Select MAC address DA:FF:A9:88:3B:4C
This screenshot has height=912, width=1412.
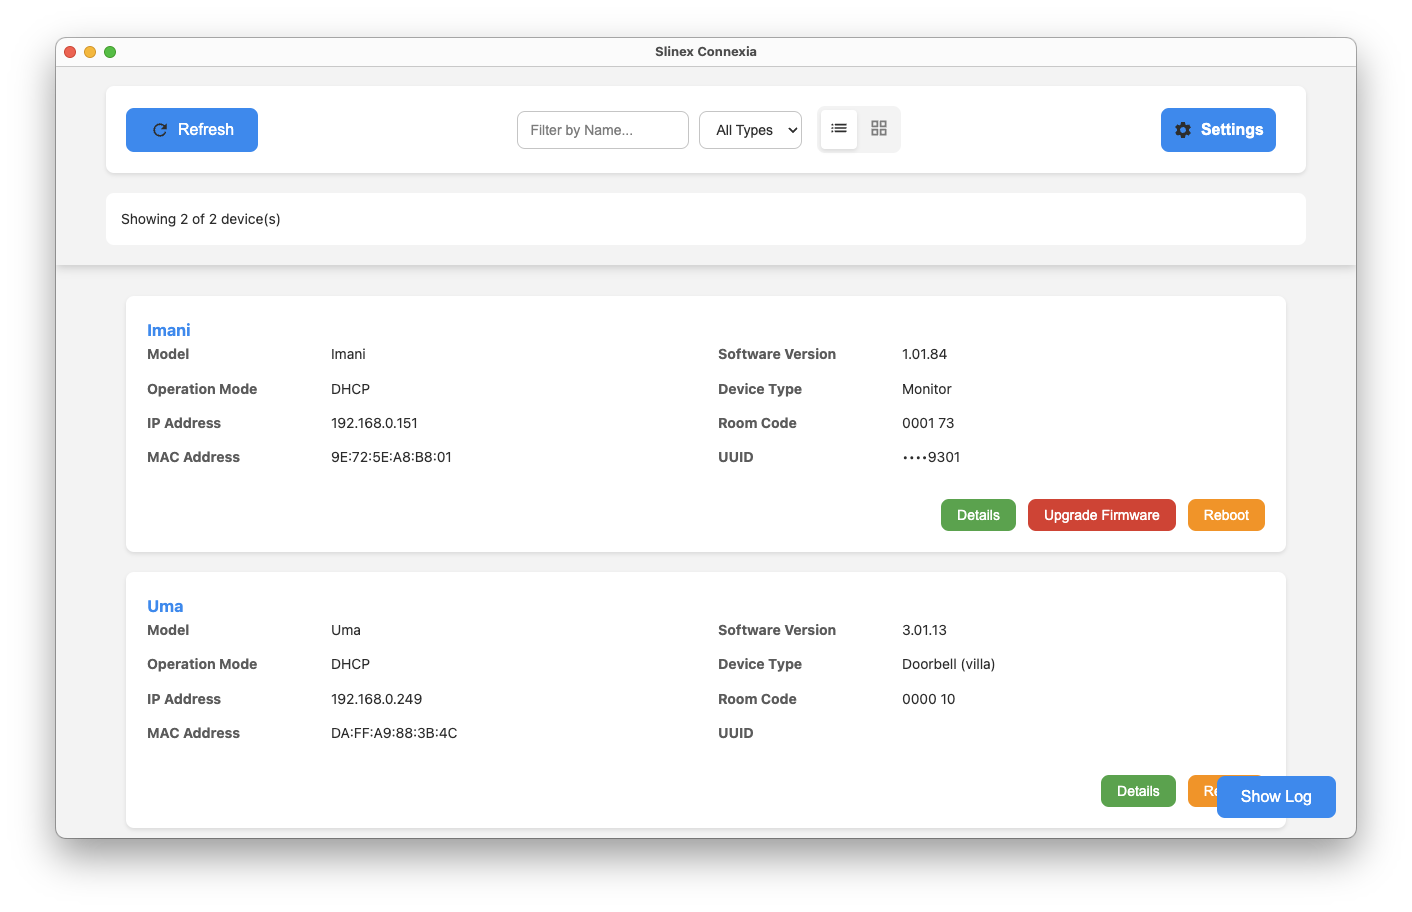click(394, 733)
